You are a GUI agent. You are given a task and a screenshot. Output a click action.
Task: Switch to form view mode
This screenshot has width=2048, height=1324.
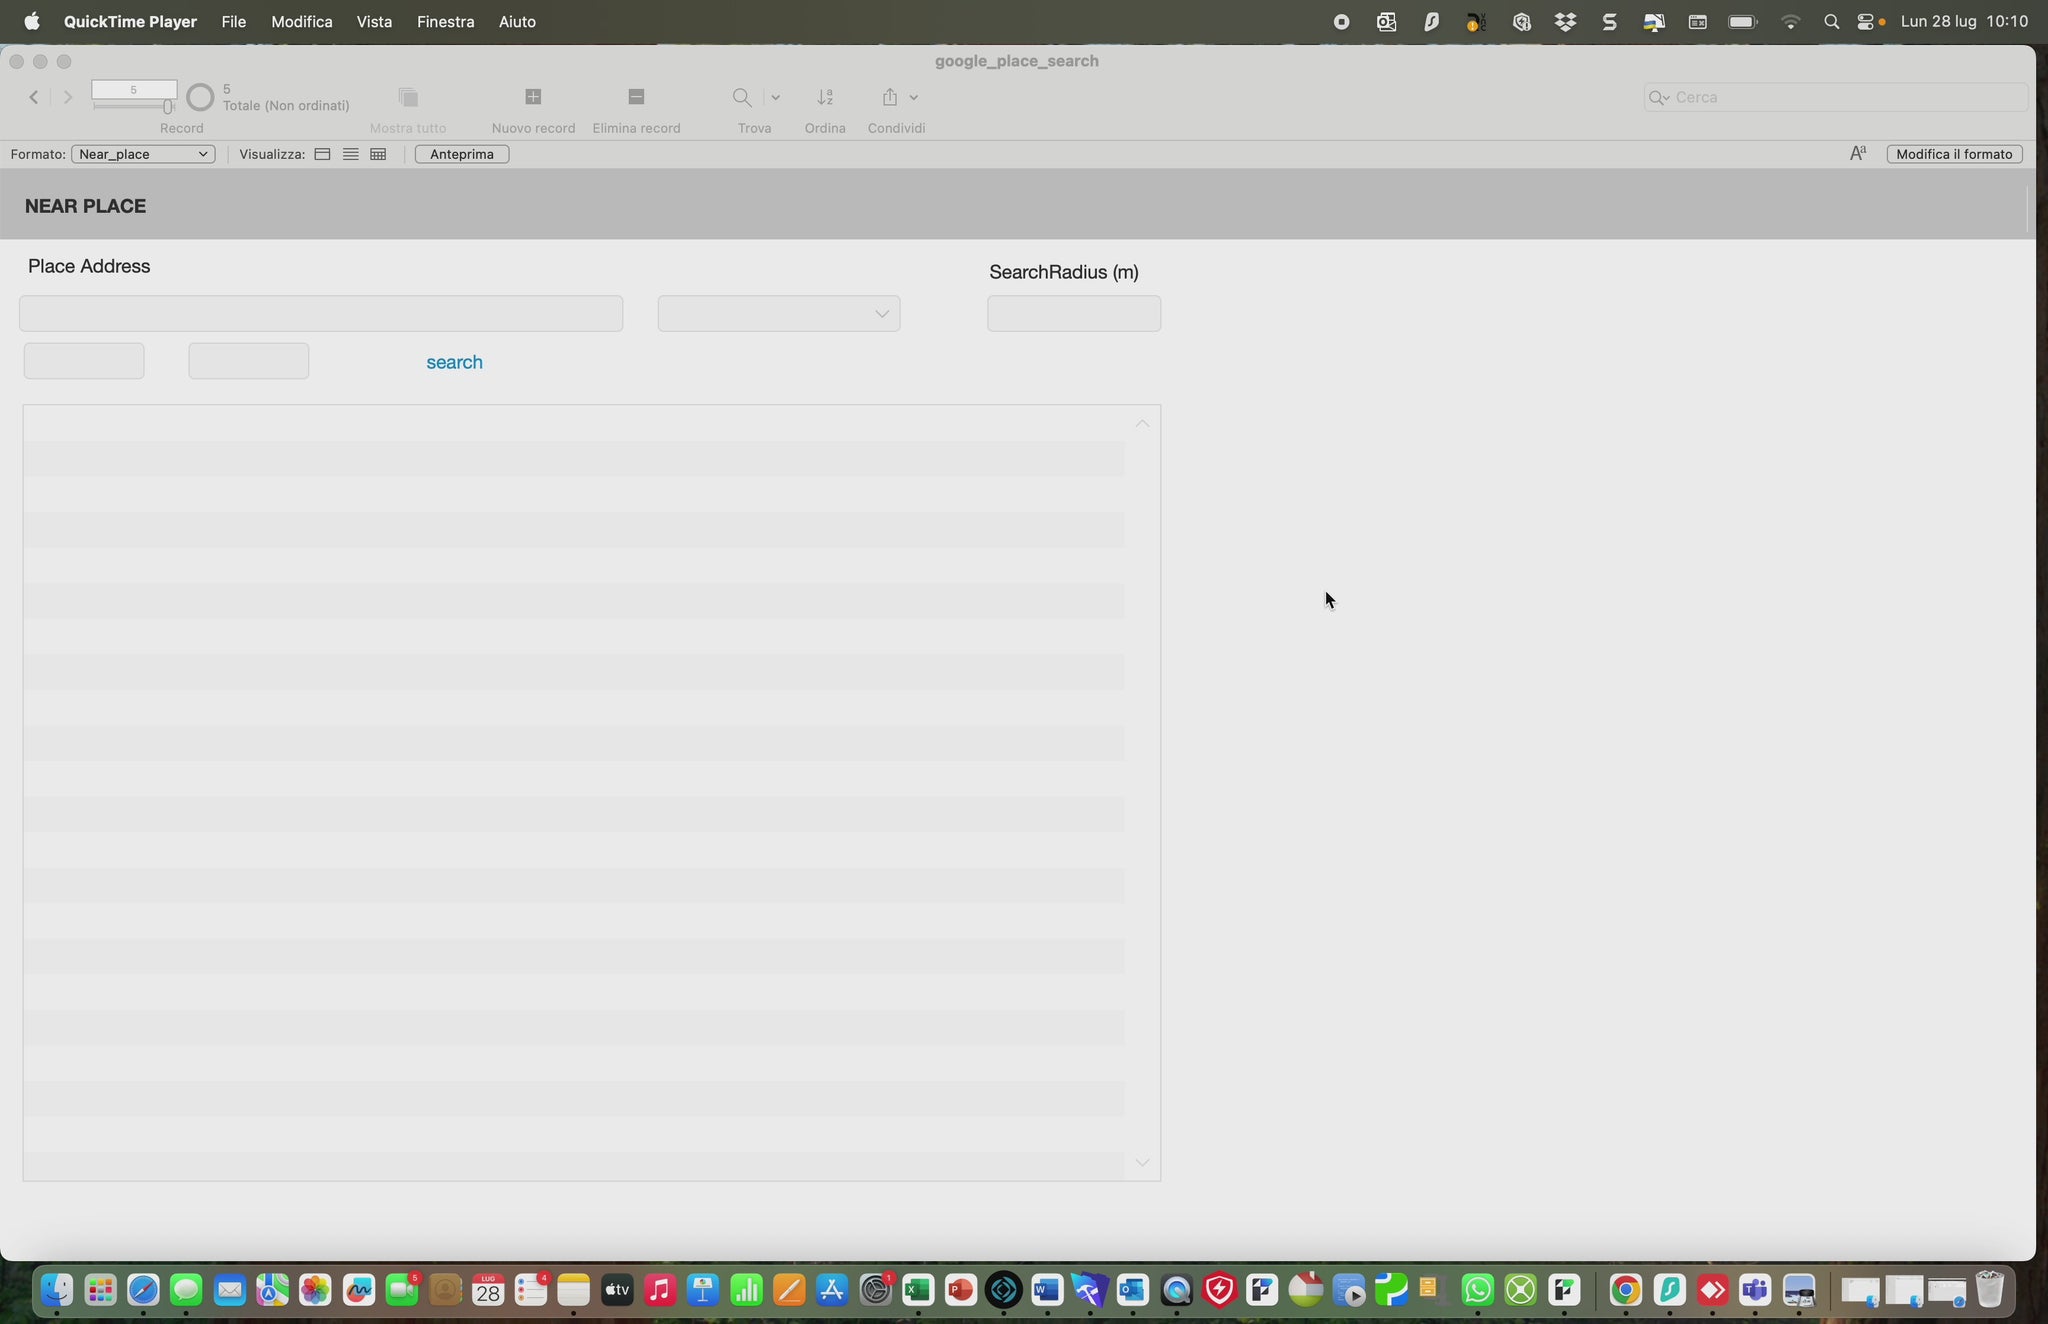pyautogui.click(x=322, y=154)
